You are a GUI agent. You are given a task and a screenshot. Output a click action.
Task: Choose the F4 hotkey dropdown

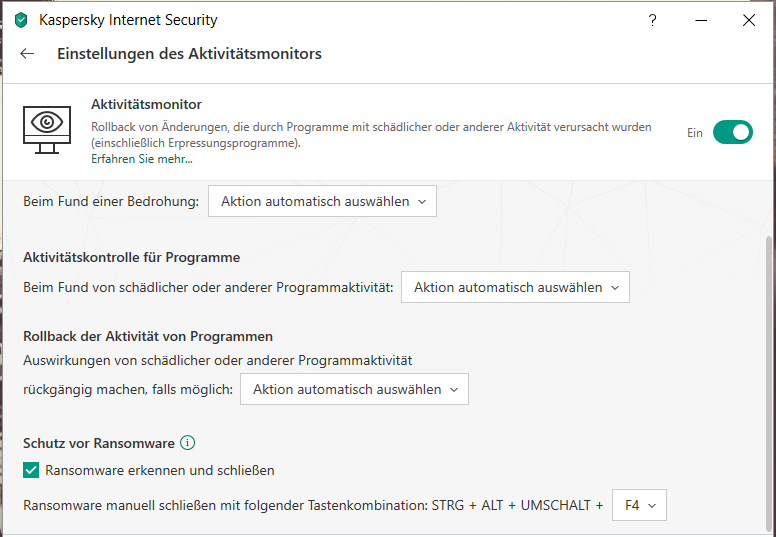639,506
